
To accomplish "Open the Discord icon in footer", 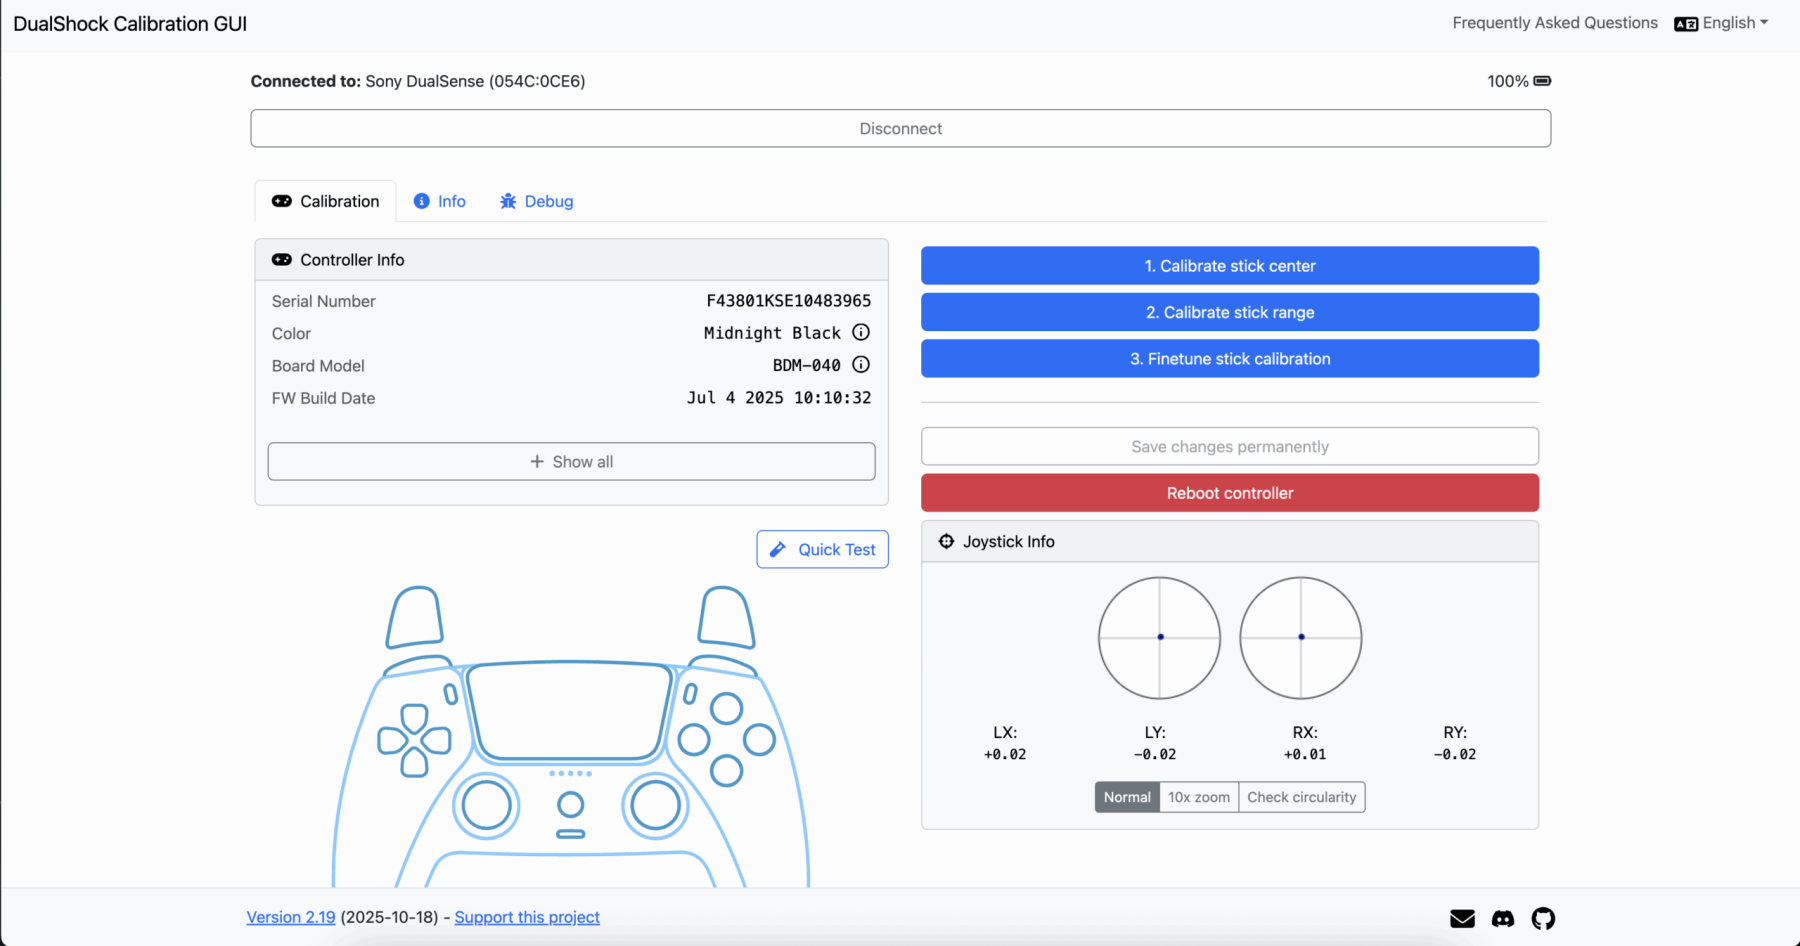I will [x=1502, y=918].
